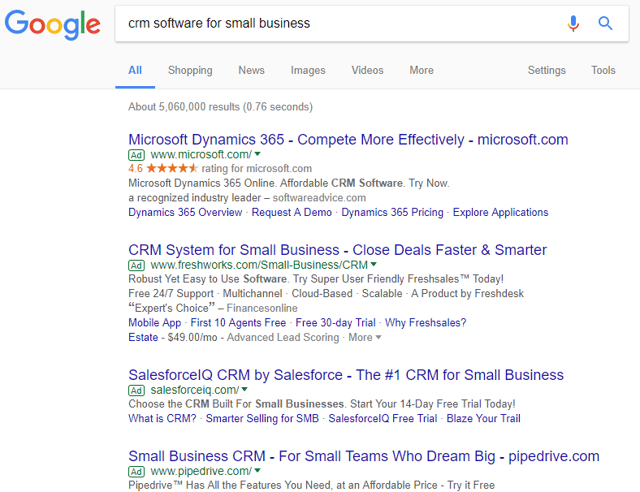Open the First 10 Agents Free sitelink
The width and height of the screenshot is (640, 492).
[x=238, y=323]
